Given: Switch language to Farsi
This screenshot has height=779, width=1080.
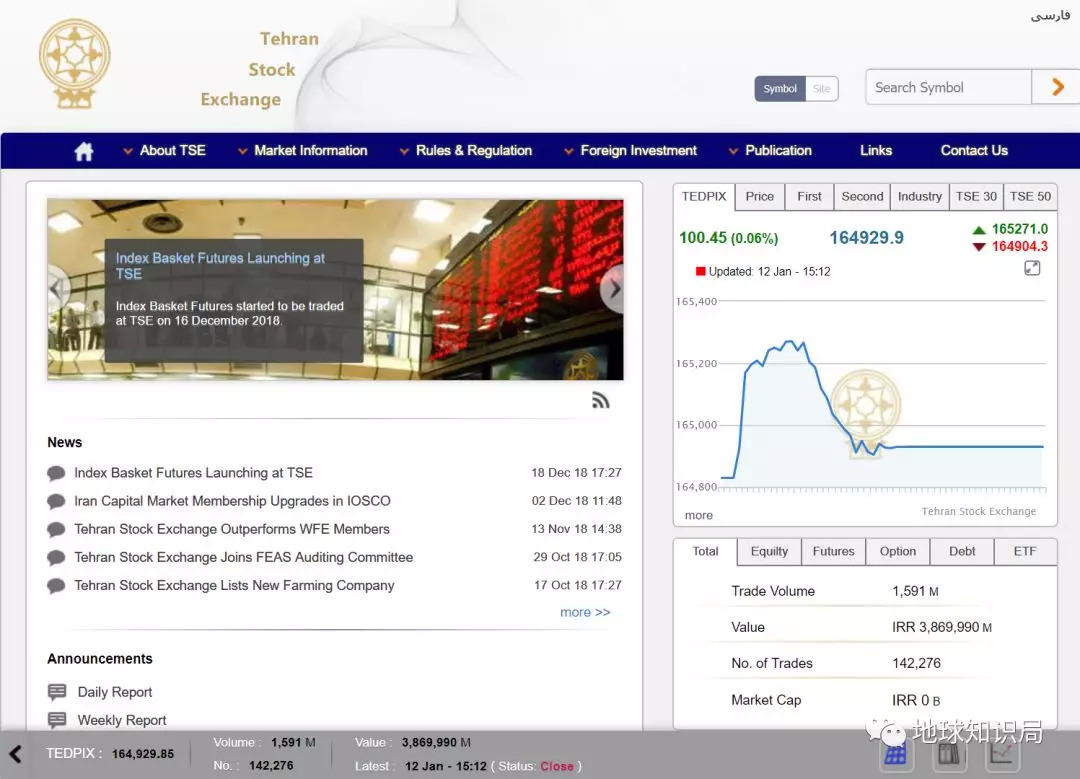Looking at the screenshot, I should pyautogui.click(x=1050, y=15).
